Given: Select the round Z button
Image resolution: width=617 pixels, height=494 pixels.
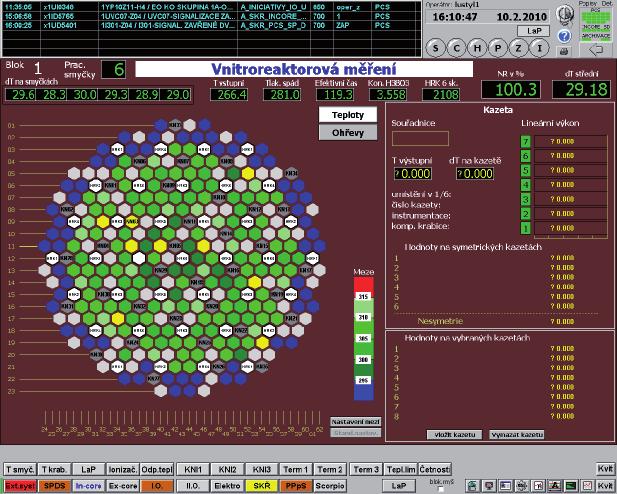Looking at the screenshot, I should [519, 48].
